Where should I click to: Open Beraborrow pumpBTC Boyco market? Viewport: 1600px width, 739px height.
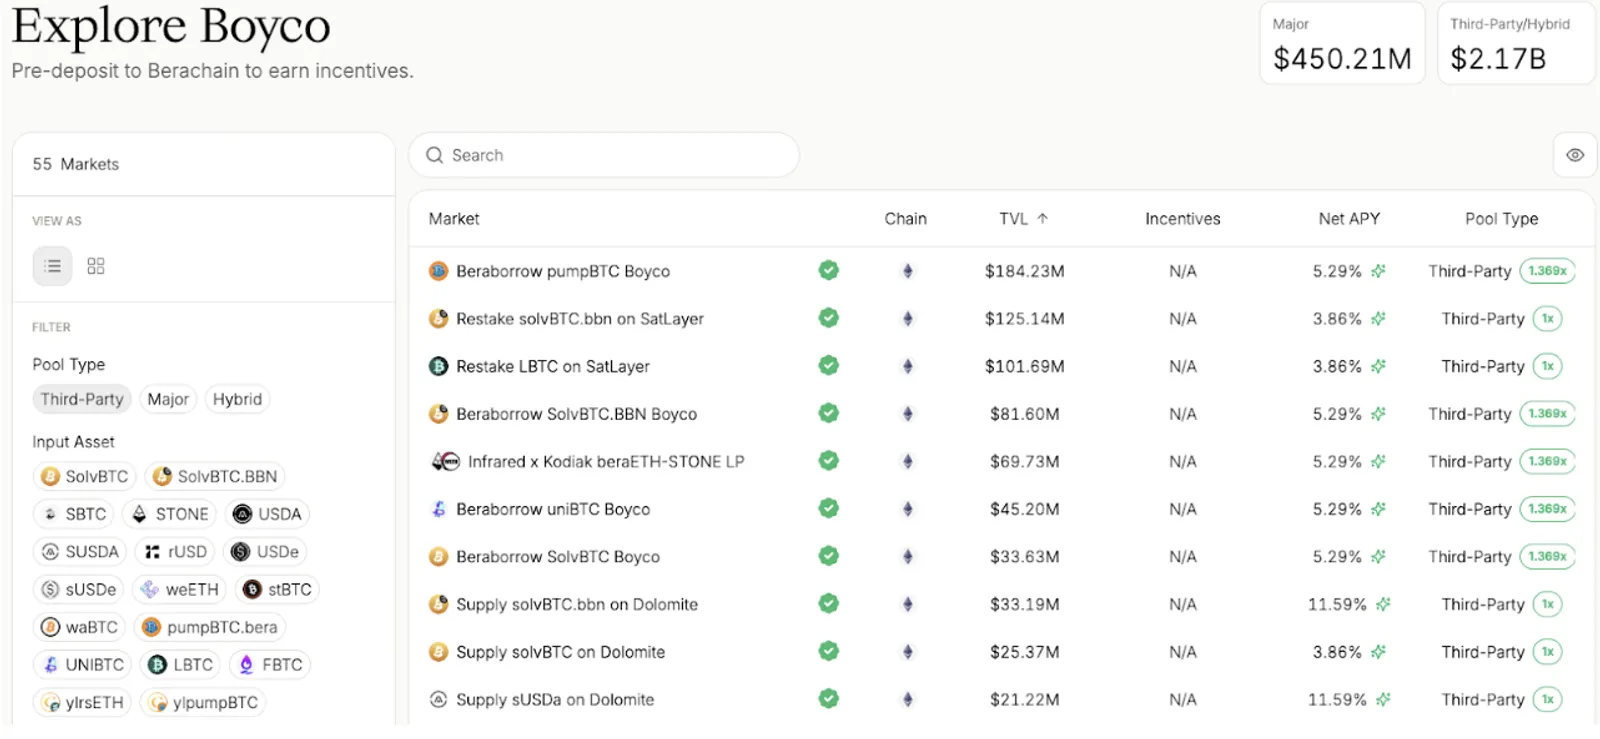pos(563,271)
